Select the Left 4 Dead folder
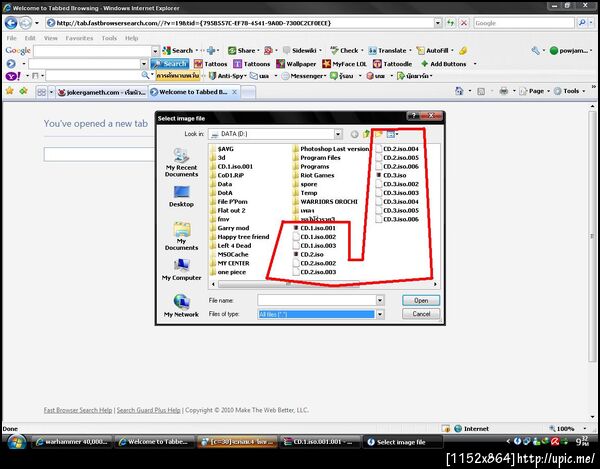The height and width of the screenshot is (469, 600). [230, 246]
